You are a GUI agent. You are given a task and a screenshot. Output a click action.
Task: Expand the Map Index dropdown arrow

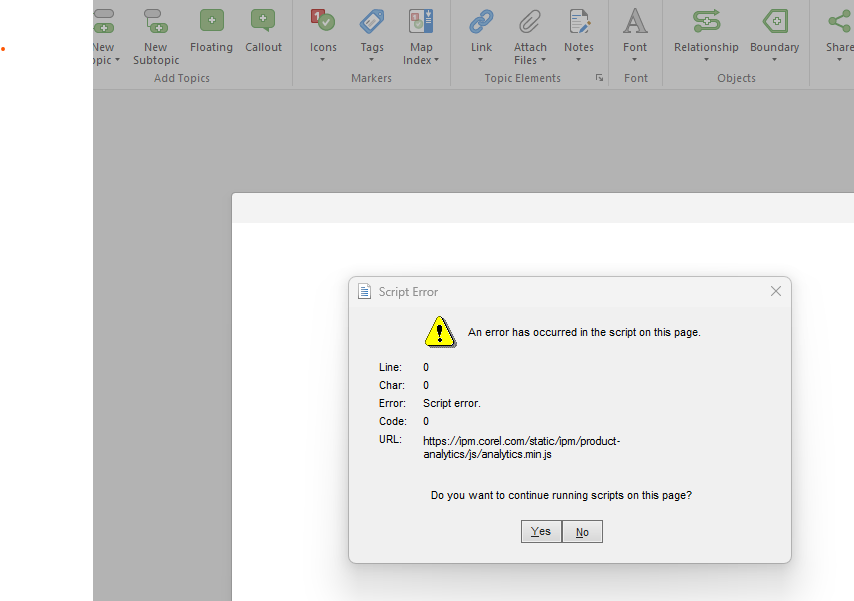(437, 61)
